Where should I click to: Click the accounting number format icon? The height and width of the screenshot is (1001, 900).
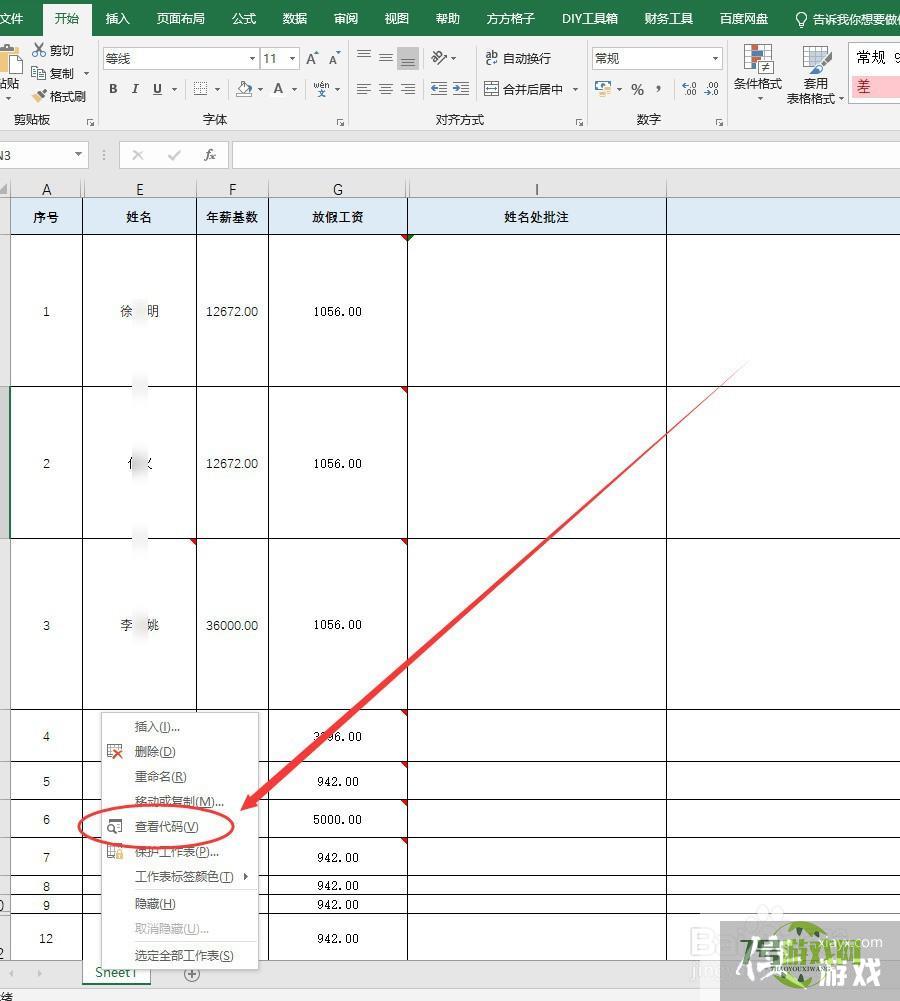[x=603, y=89]
